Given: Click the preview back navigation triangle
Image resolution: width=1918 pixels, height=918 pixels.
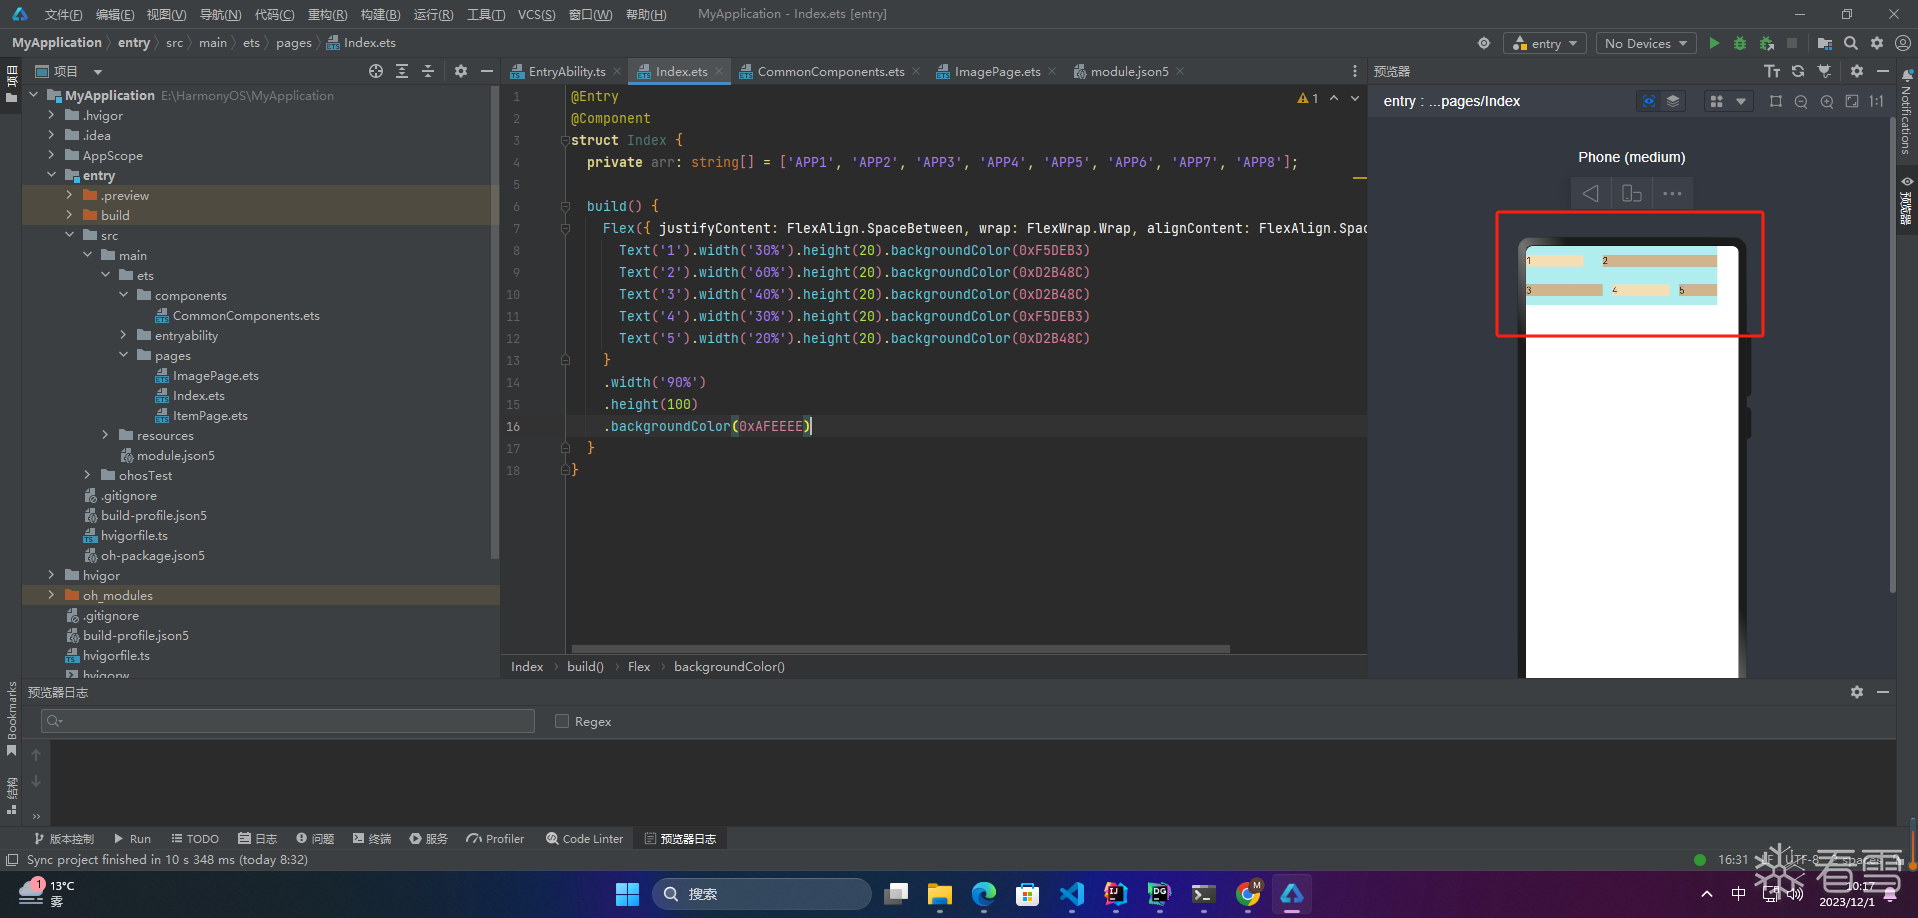Looking at the screenshot, I should click(1590, 193).
